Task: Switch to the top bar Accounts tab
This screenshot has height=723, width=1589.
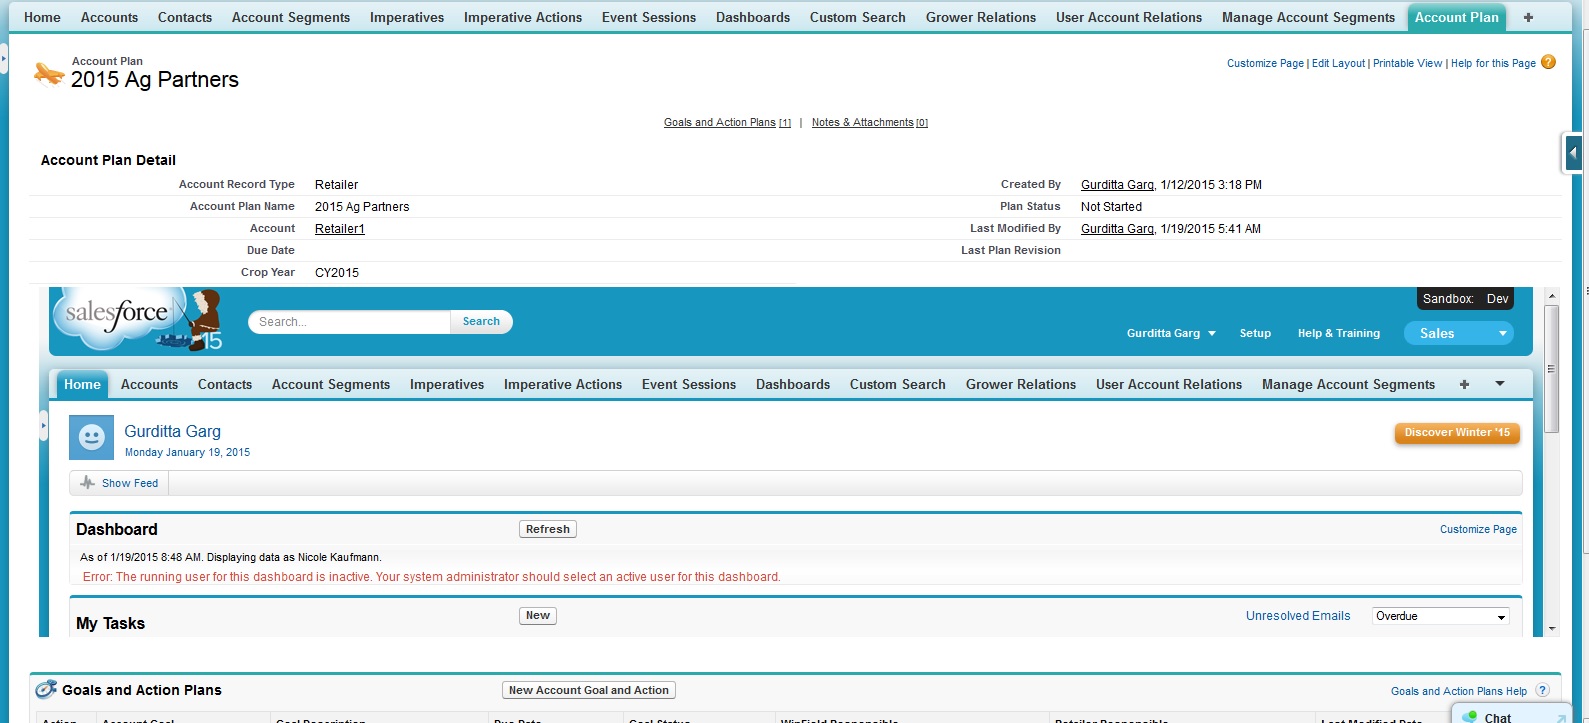Action: pos(109,17)
